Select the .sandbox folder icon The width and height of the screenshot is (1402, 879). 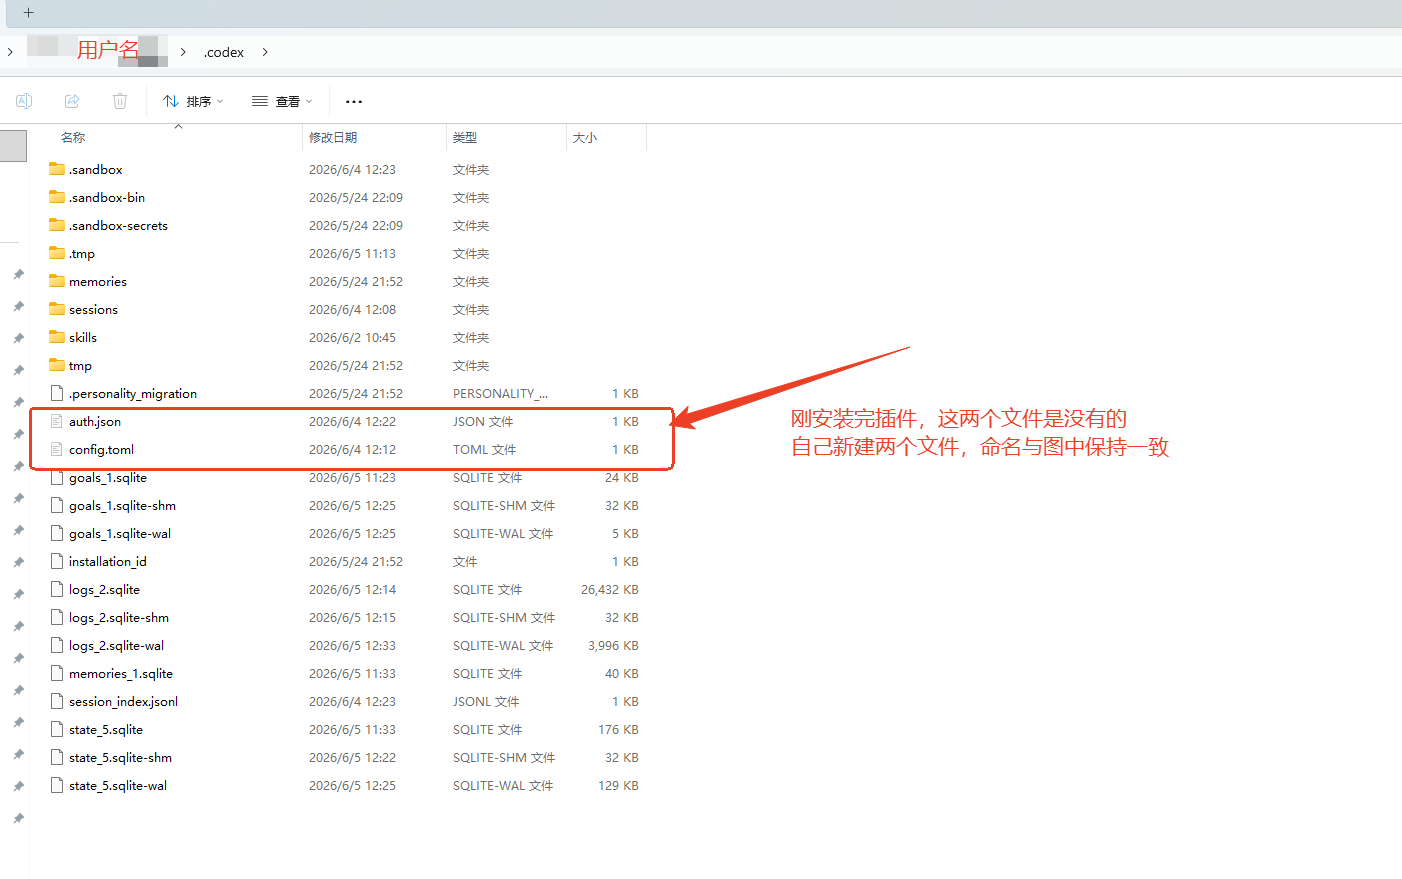coord(57,169)
